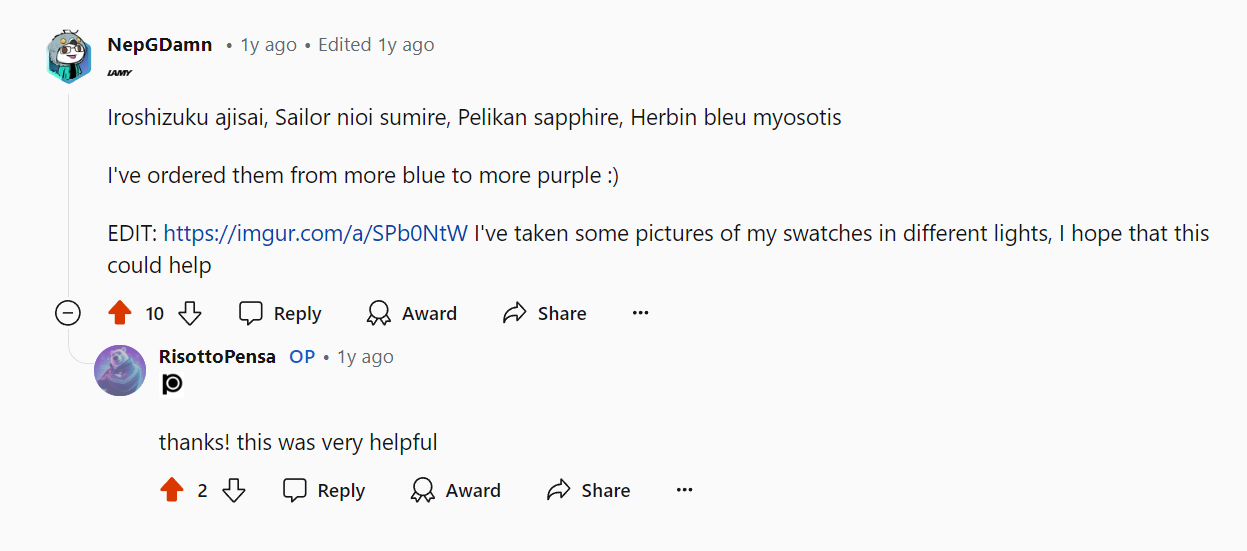The height and width of the screenshot is (551, 1247).
Task: Click NepGDamn's avatar image
Action: 69,57
